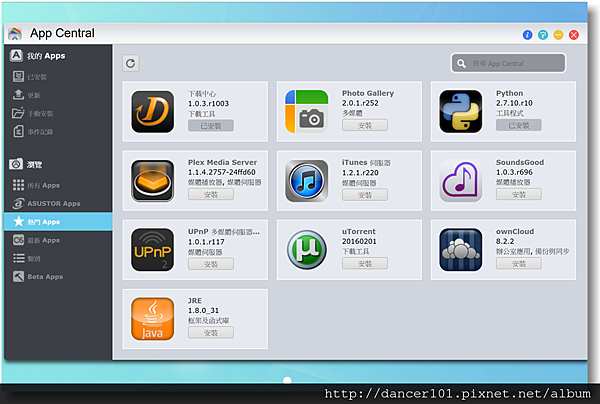Install iTunes server app

pyautogui.click(x=365, y=195)
